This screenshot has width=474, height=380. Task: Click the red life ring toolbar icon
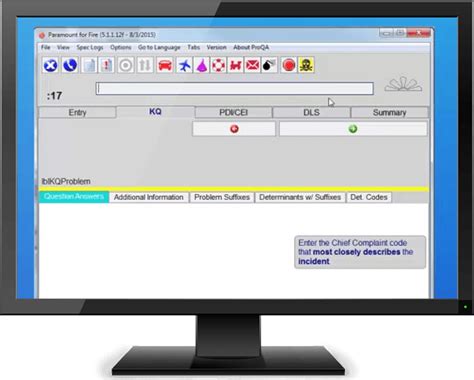click(219, 65)
